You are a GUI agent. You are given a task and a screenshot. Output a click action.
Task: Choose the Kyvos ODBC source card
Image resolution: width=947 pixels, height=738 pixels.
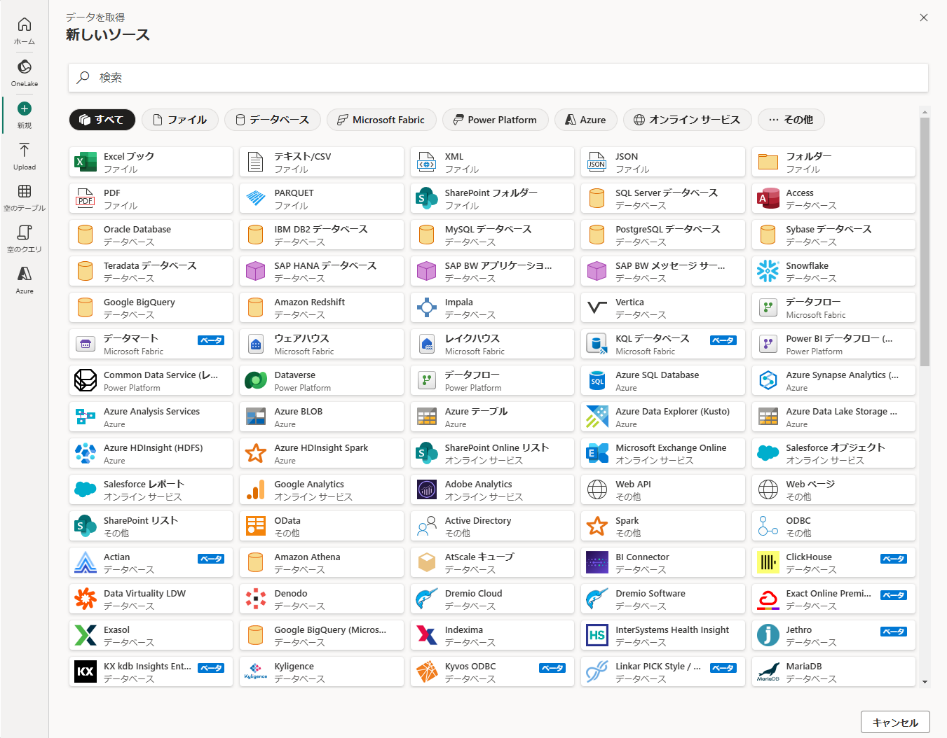pyautogui.click(x=492, y=672)
